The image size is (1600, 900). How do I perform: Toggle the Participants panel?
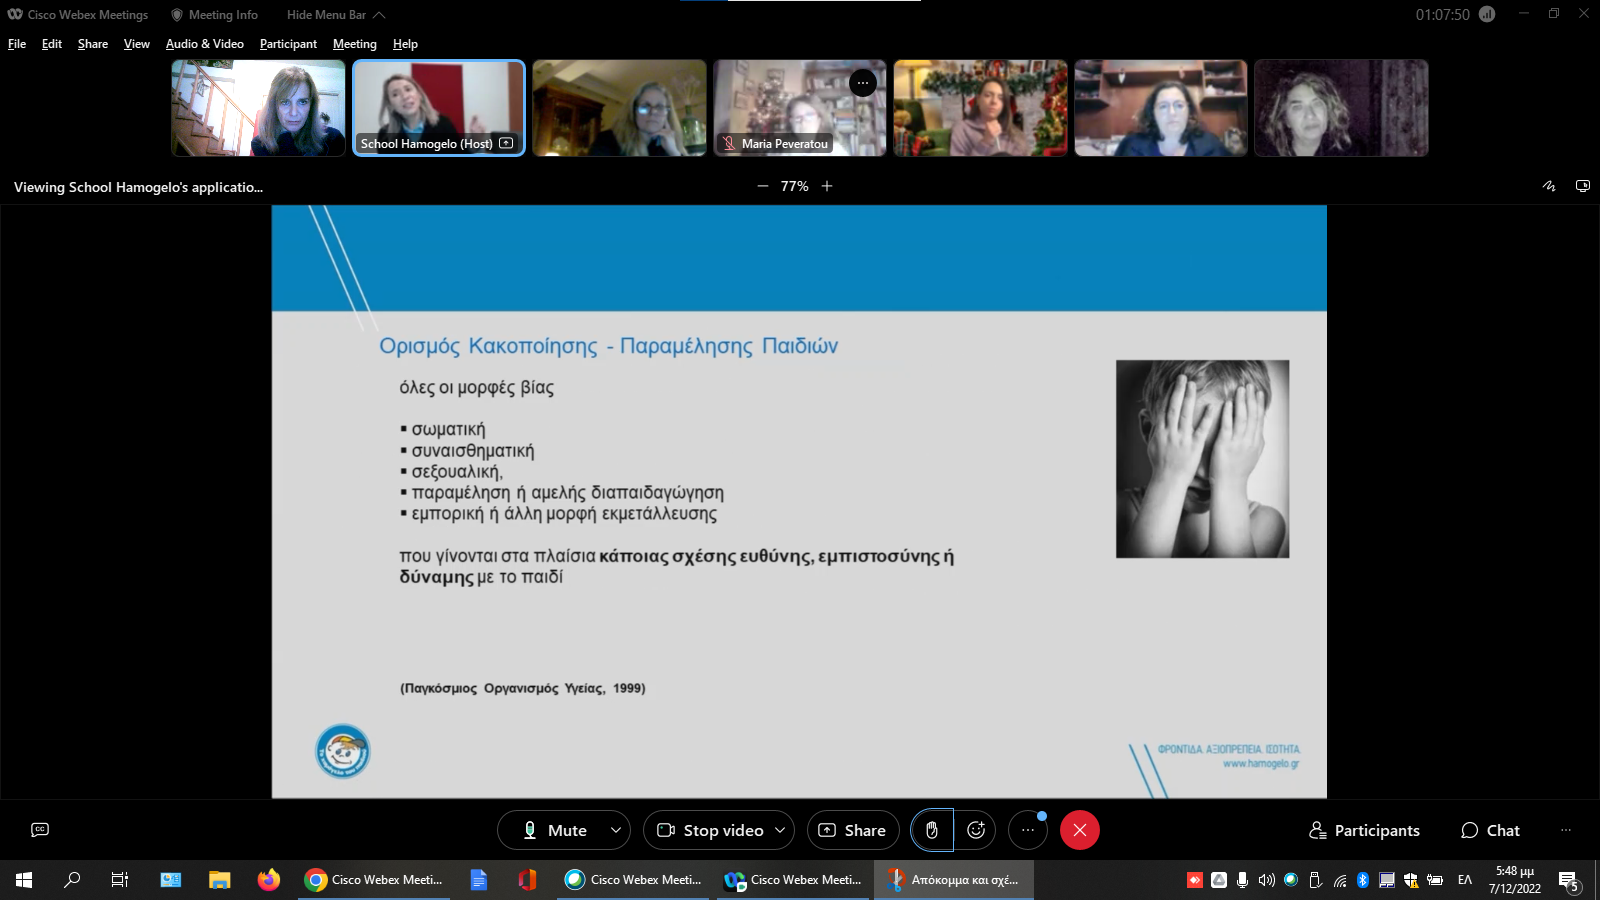pyautogui.click(x=1364, y=830)
